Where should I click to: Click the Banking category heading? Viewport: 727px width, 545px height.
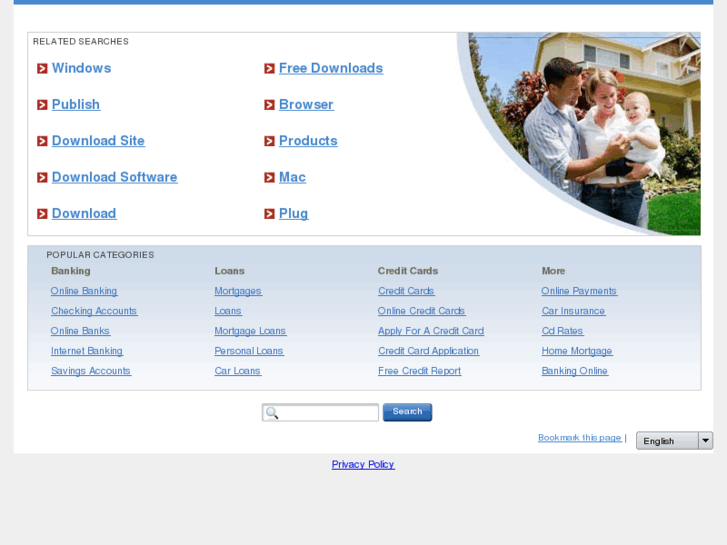70,271
